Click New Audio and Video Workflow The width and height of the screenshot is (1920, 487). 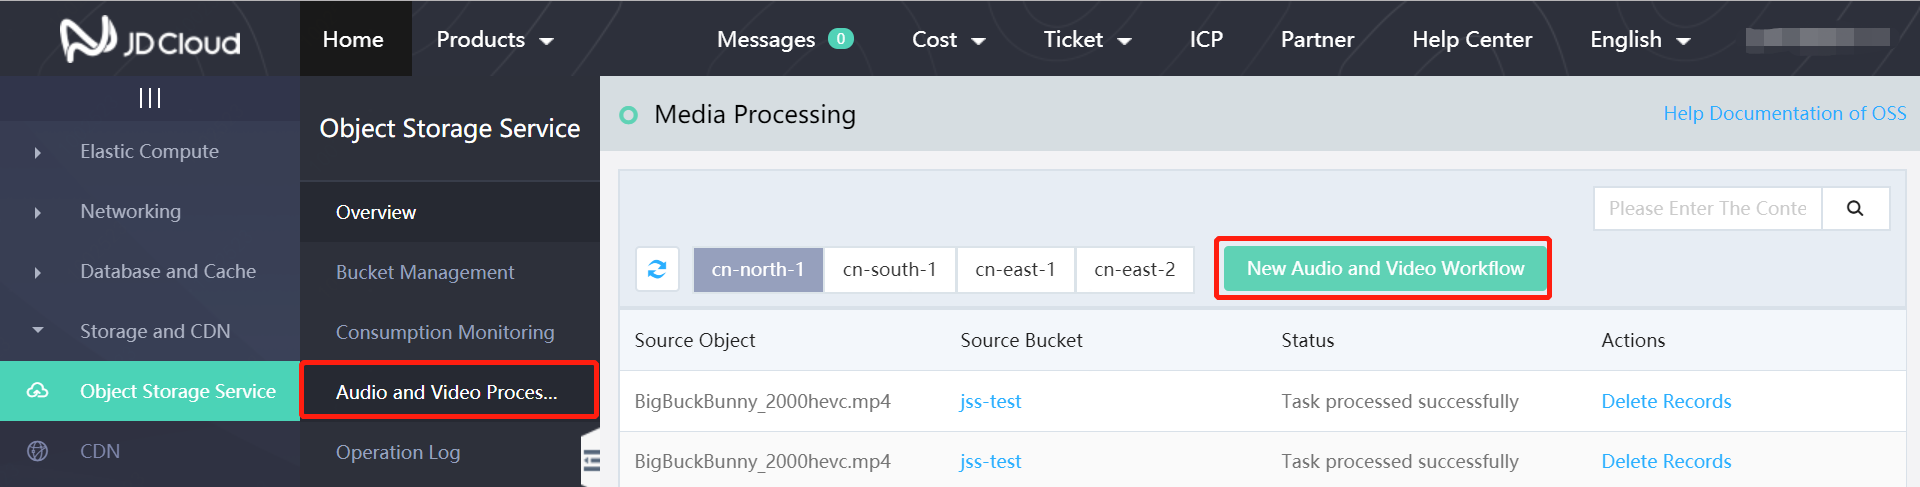1385,268
